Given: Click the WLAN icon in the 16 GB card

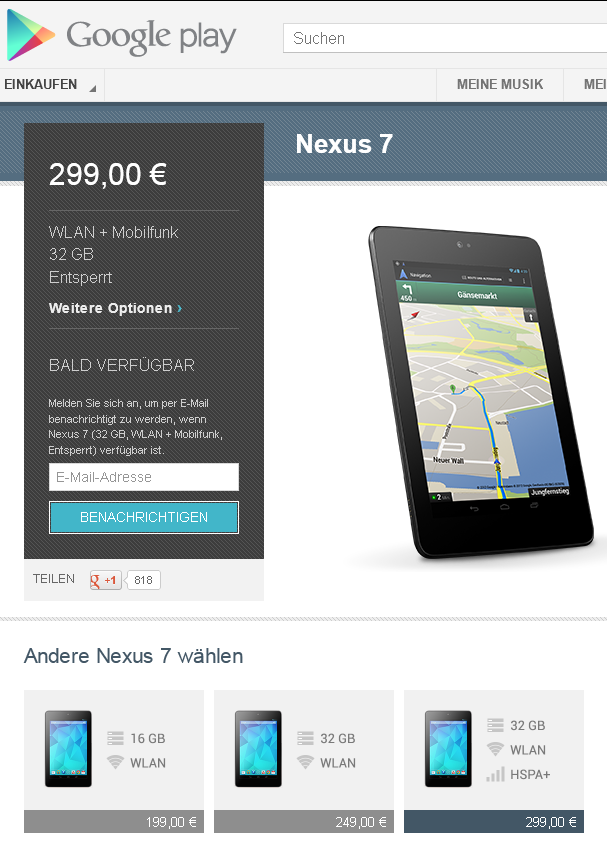Looking at the screenshot, I should 115,762.
